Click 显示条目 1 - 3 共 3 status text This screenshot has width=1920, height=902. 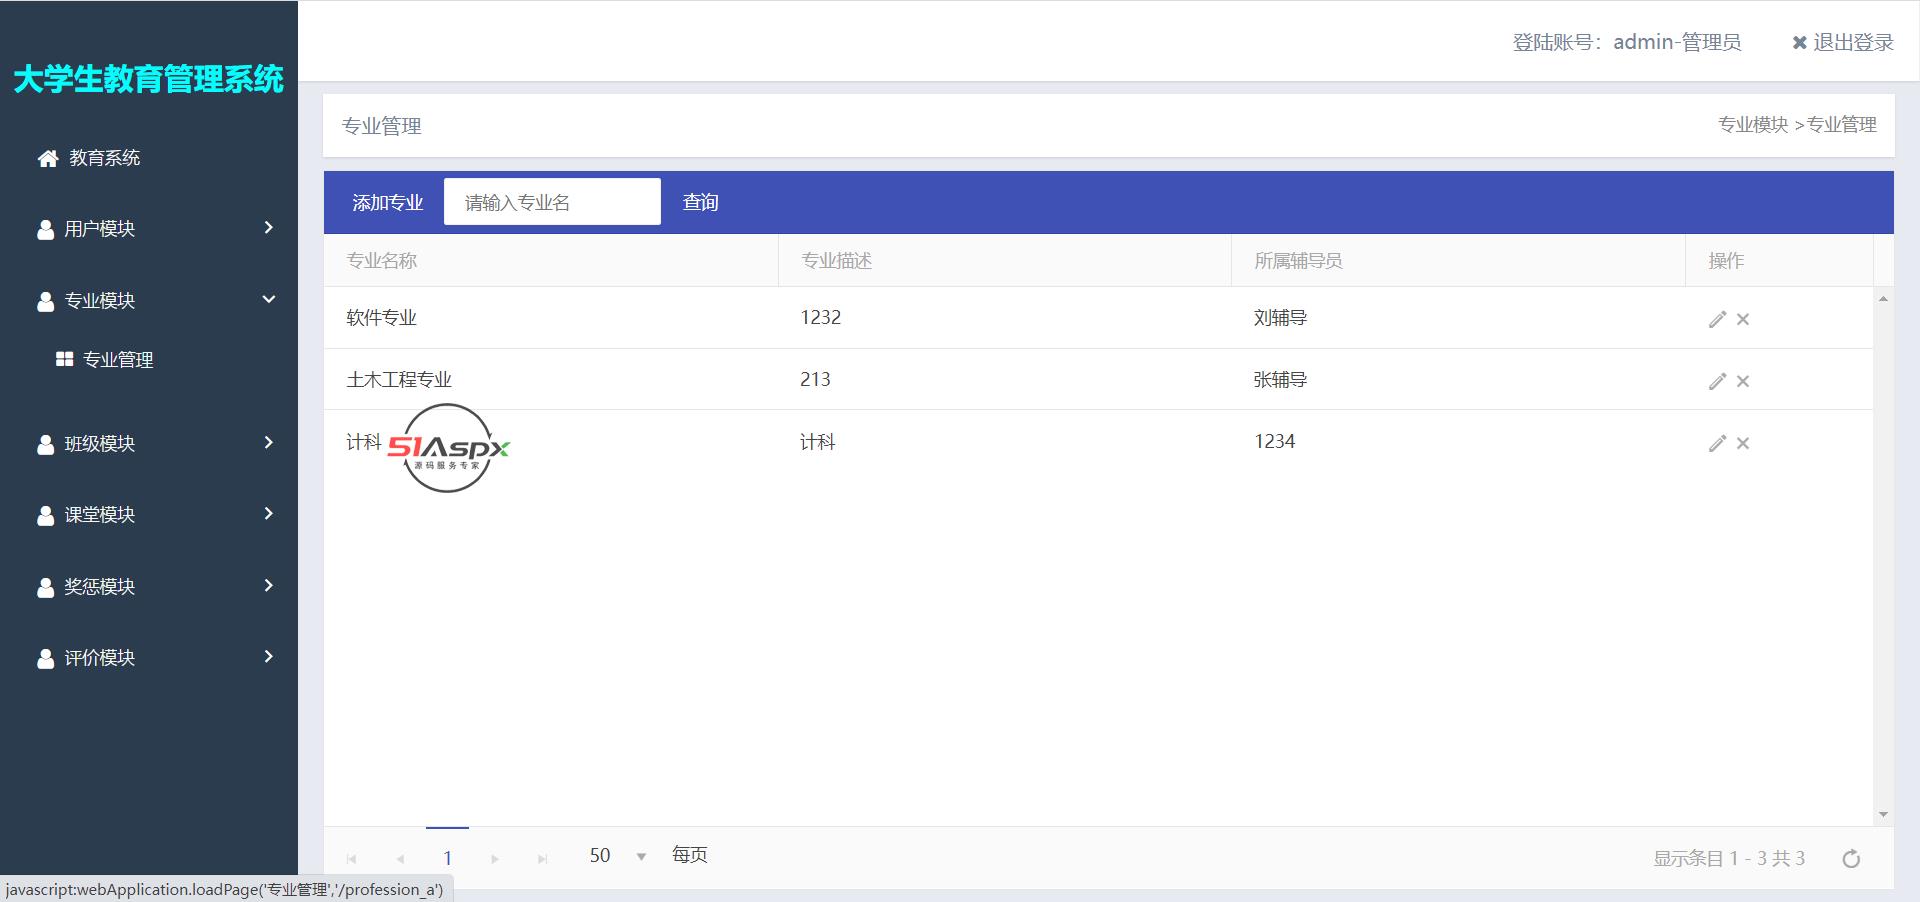click(1729, 858)
